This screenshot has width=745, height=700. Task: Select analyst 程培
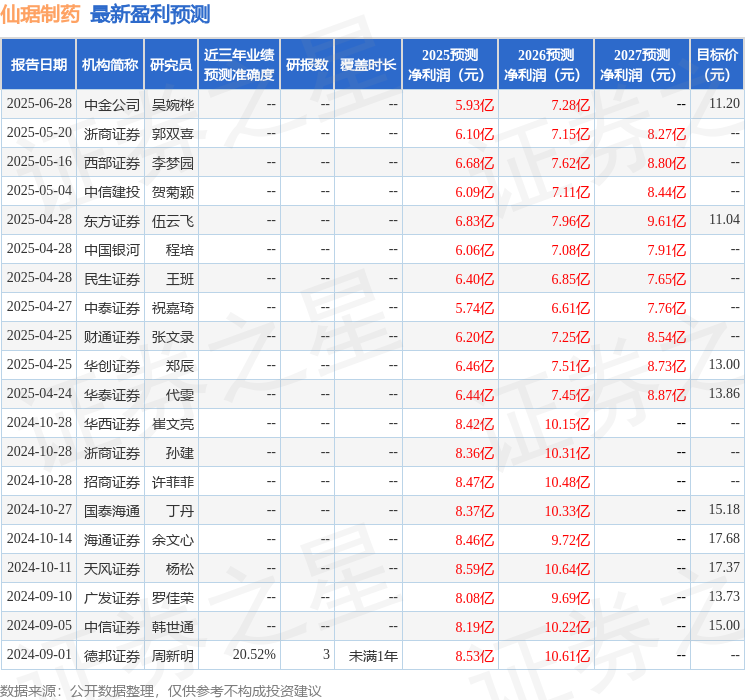[180, 250]
